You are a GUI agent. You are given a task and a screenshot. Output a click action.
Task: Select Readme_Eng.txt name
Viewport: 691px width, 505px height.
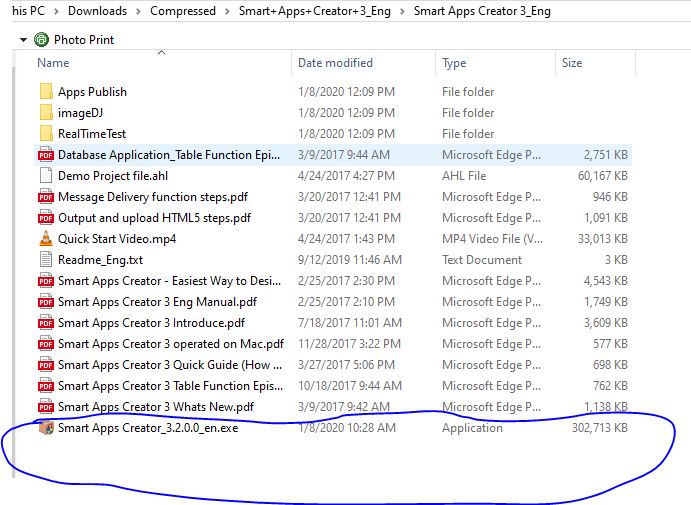[x=100, y=260]
